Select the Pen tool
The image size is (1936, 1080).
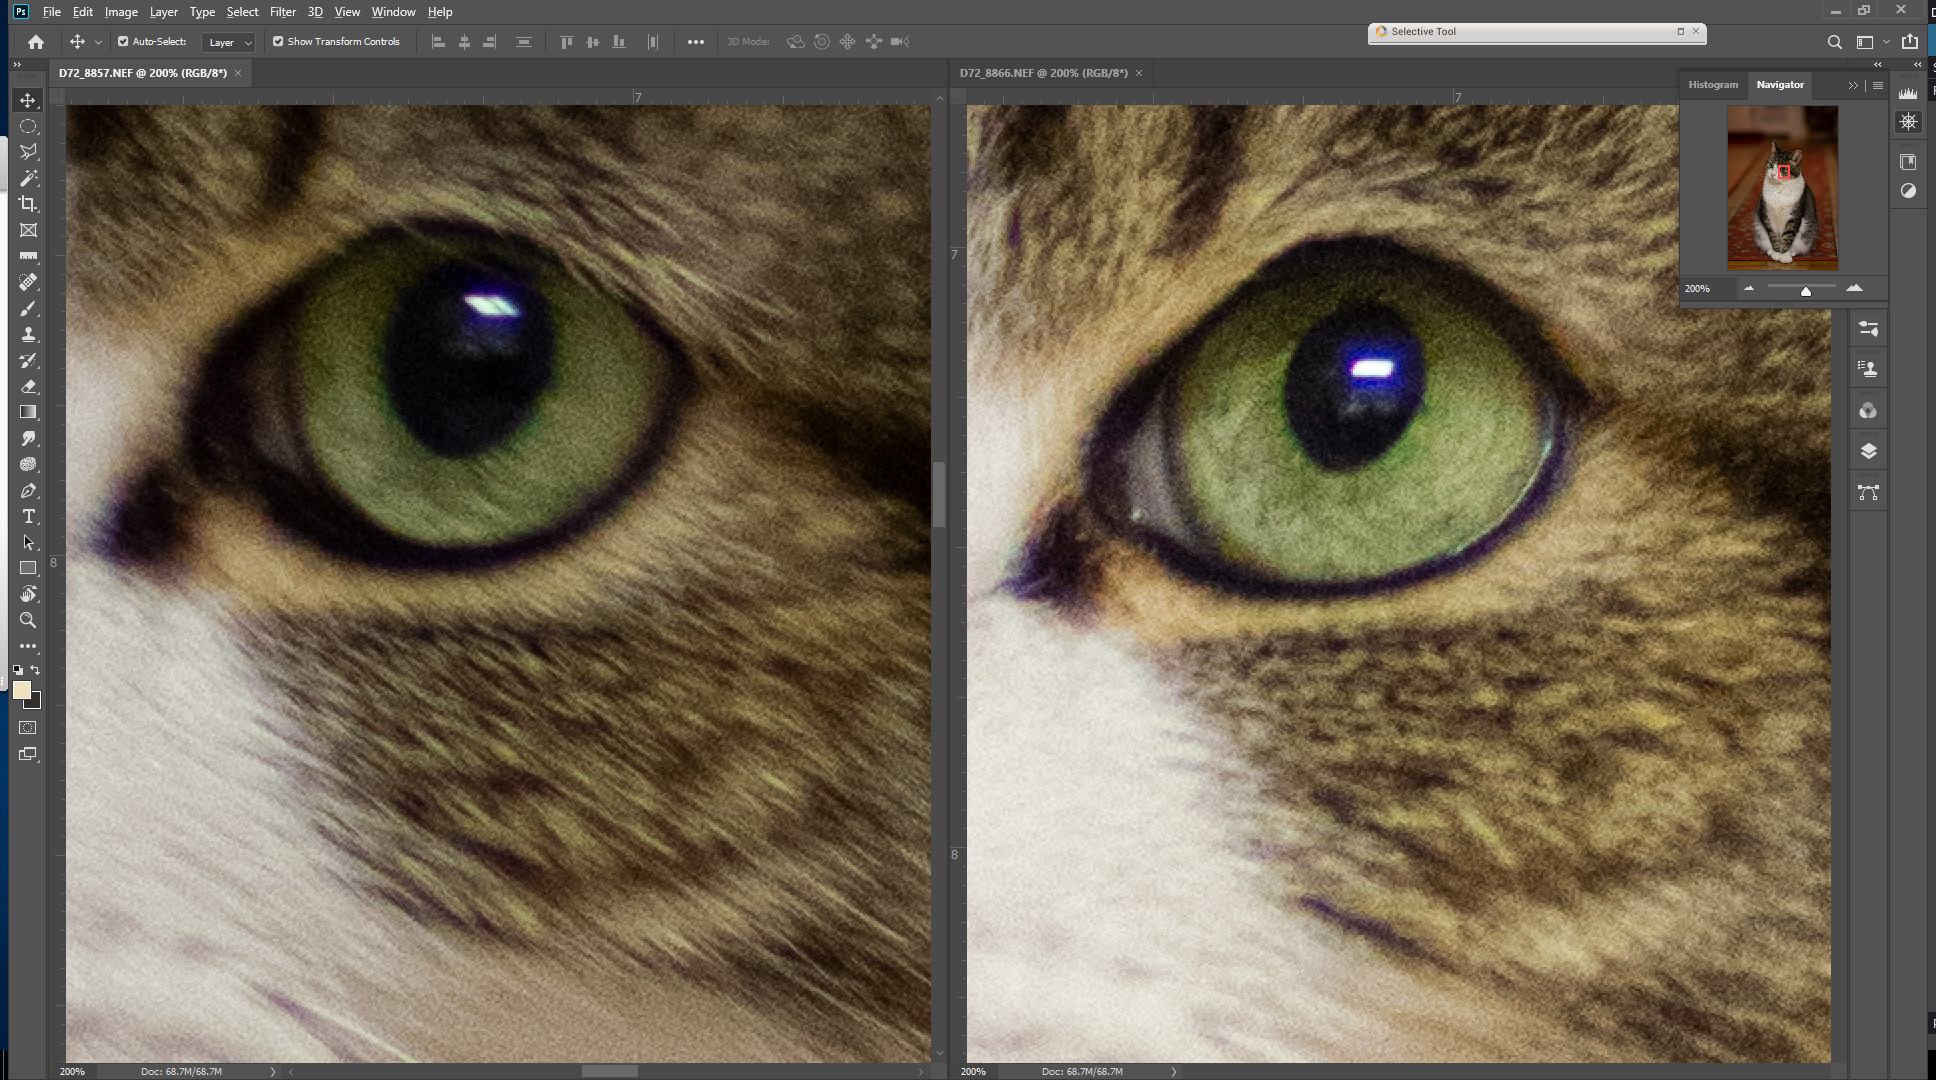coord(28,490)
